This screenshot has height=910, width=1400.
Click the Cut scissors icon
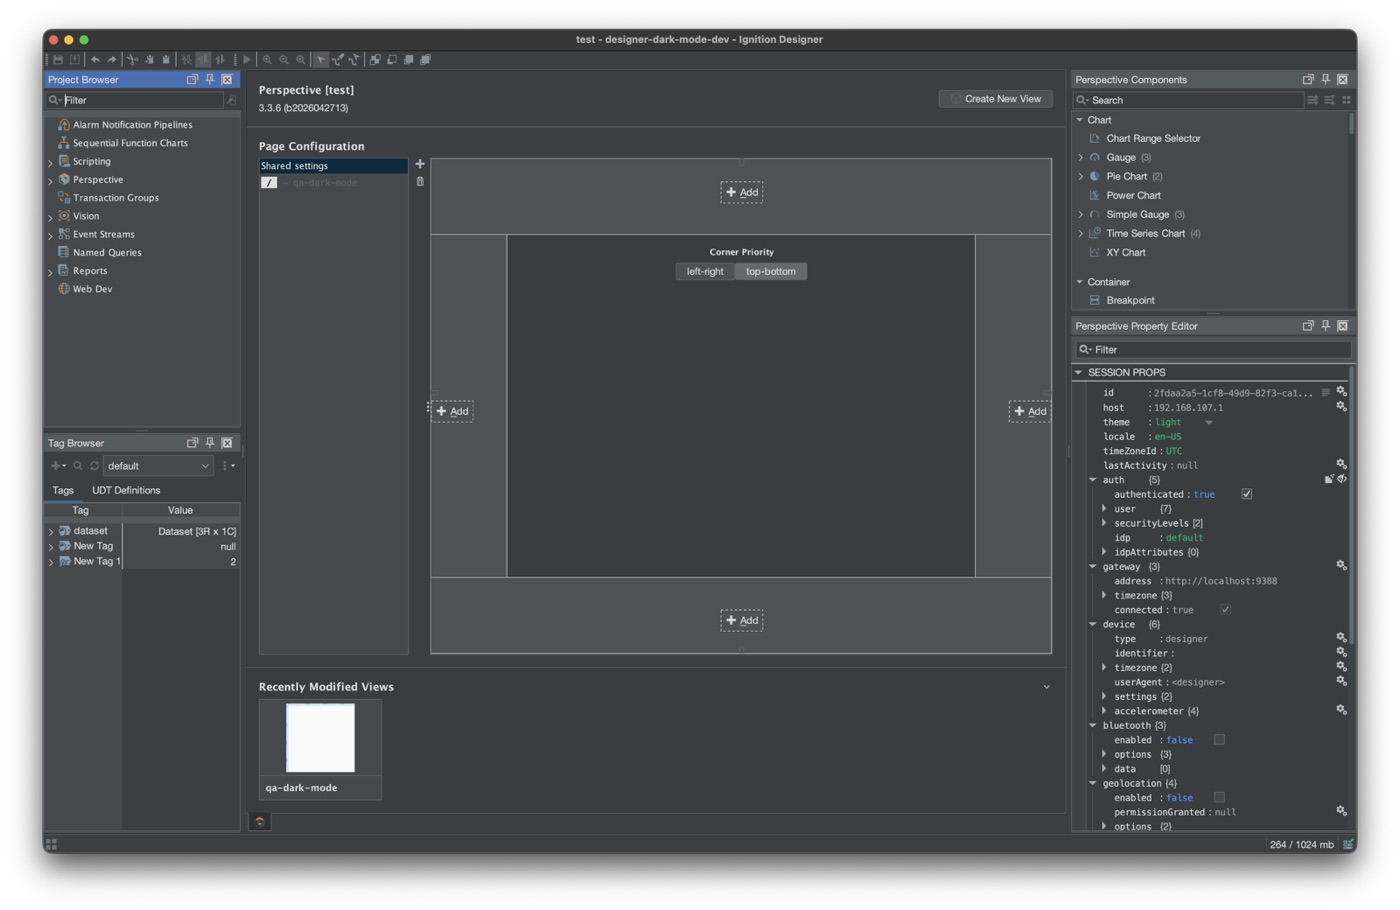(x=132, y=60)
